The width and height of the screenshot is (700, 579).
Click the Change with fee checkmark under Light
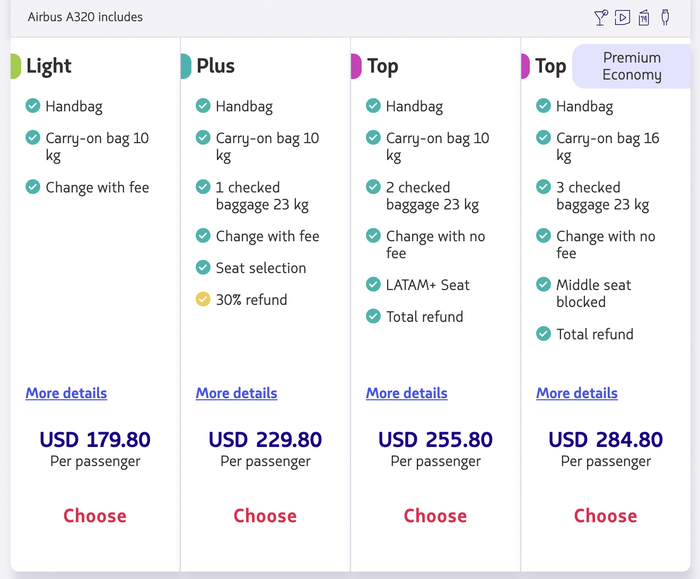coord(33,187)
